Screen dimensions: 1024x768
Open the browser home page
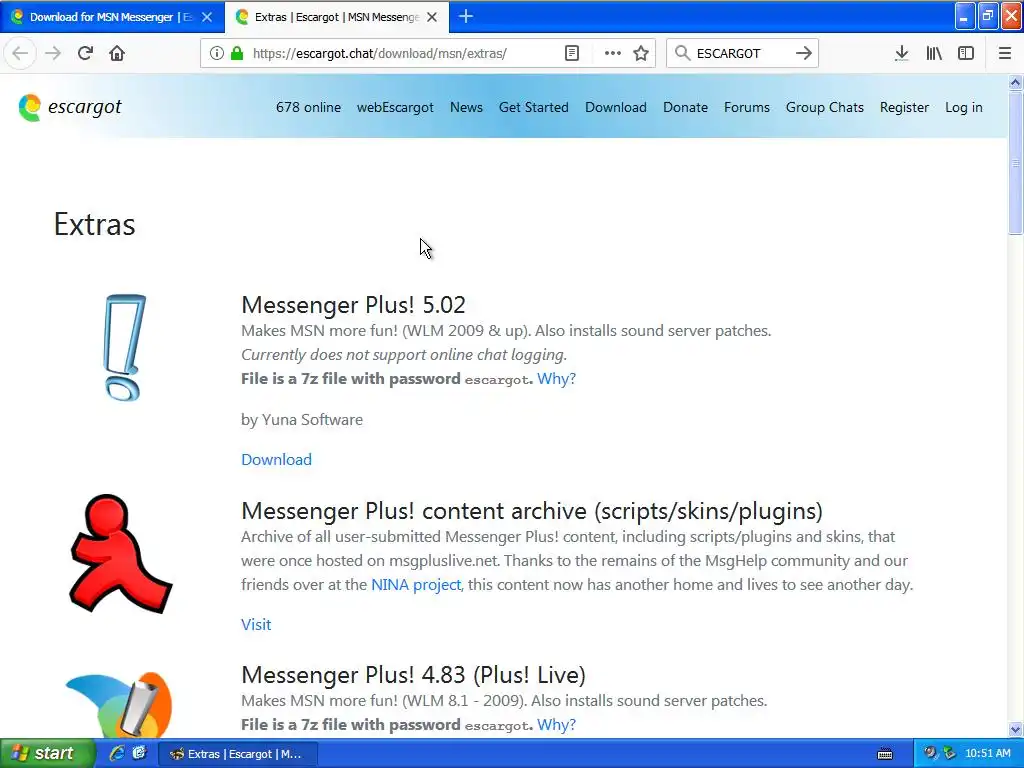pos(117,53)
